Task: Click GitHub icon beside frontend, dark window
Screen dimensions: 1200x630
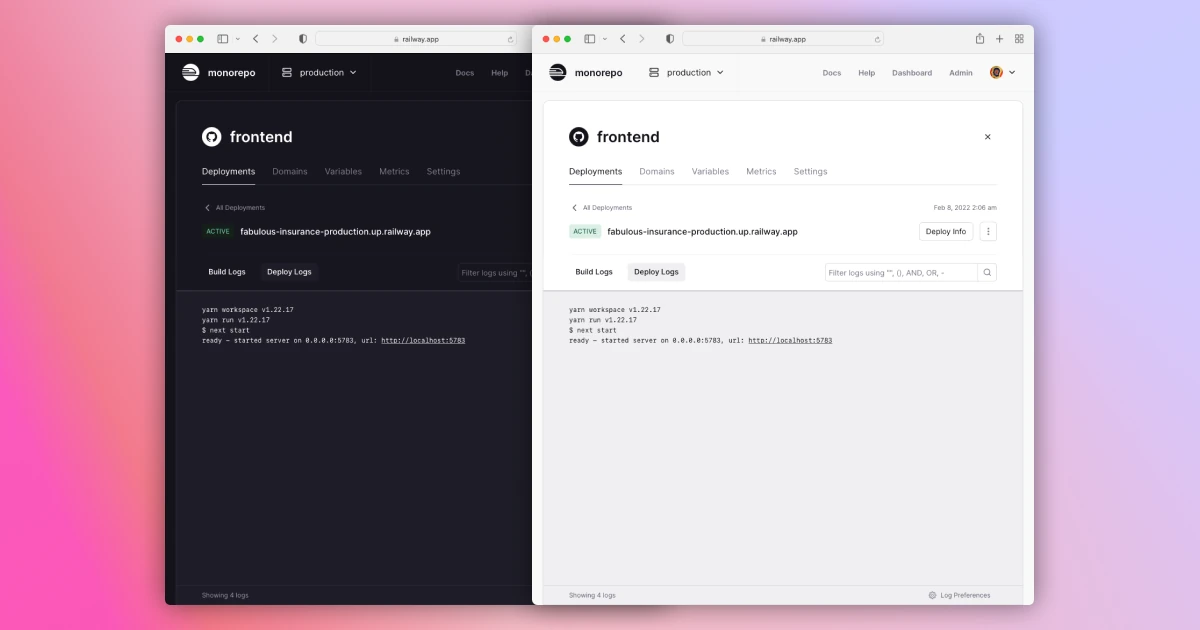Action: point(212,137)
